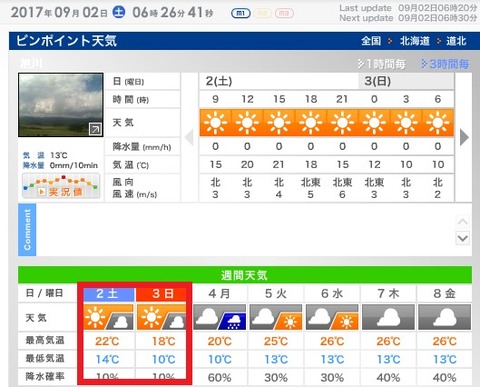Click cloudy-then-sunny icon for Wednesday 6水
Screen dimensions: 480x387
pos(332,317)
